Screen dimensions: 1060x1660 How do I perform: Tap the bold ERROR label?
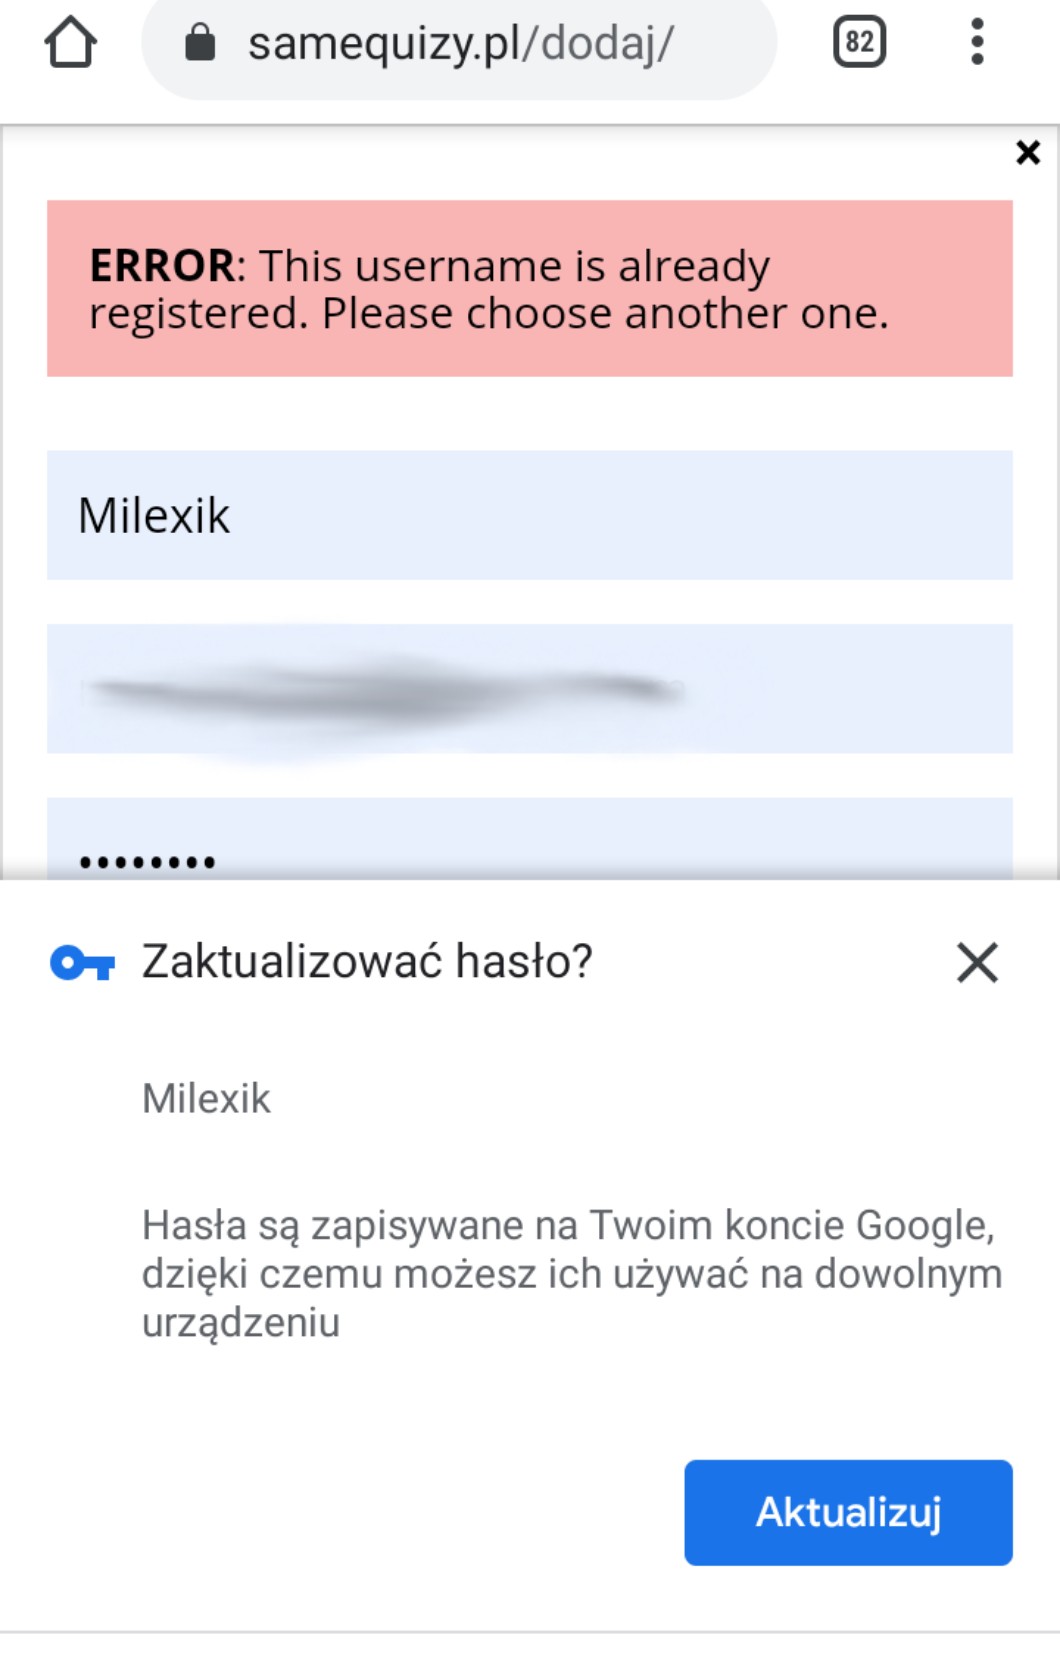162,266
